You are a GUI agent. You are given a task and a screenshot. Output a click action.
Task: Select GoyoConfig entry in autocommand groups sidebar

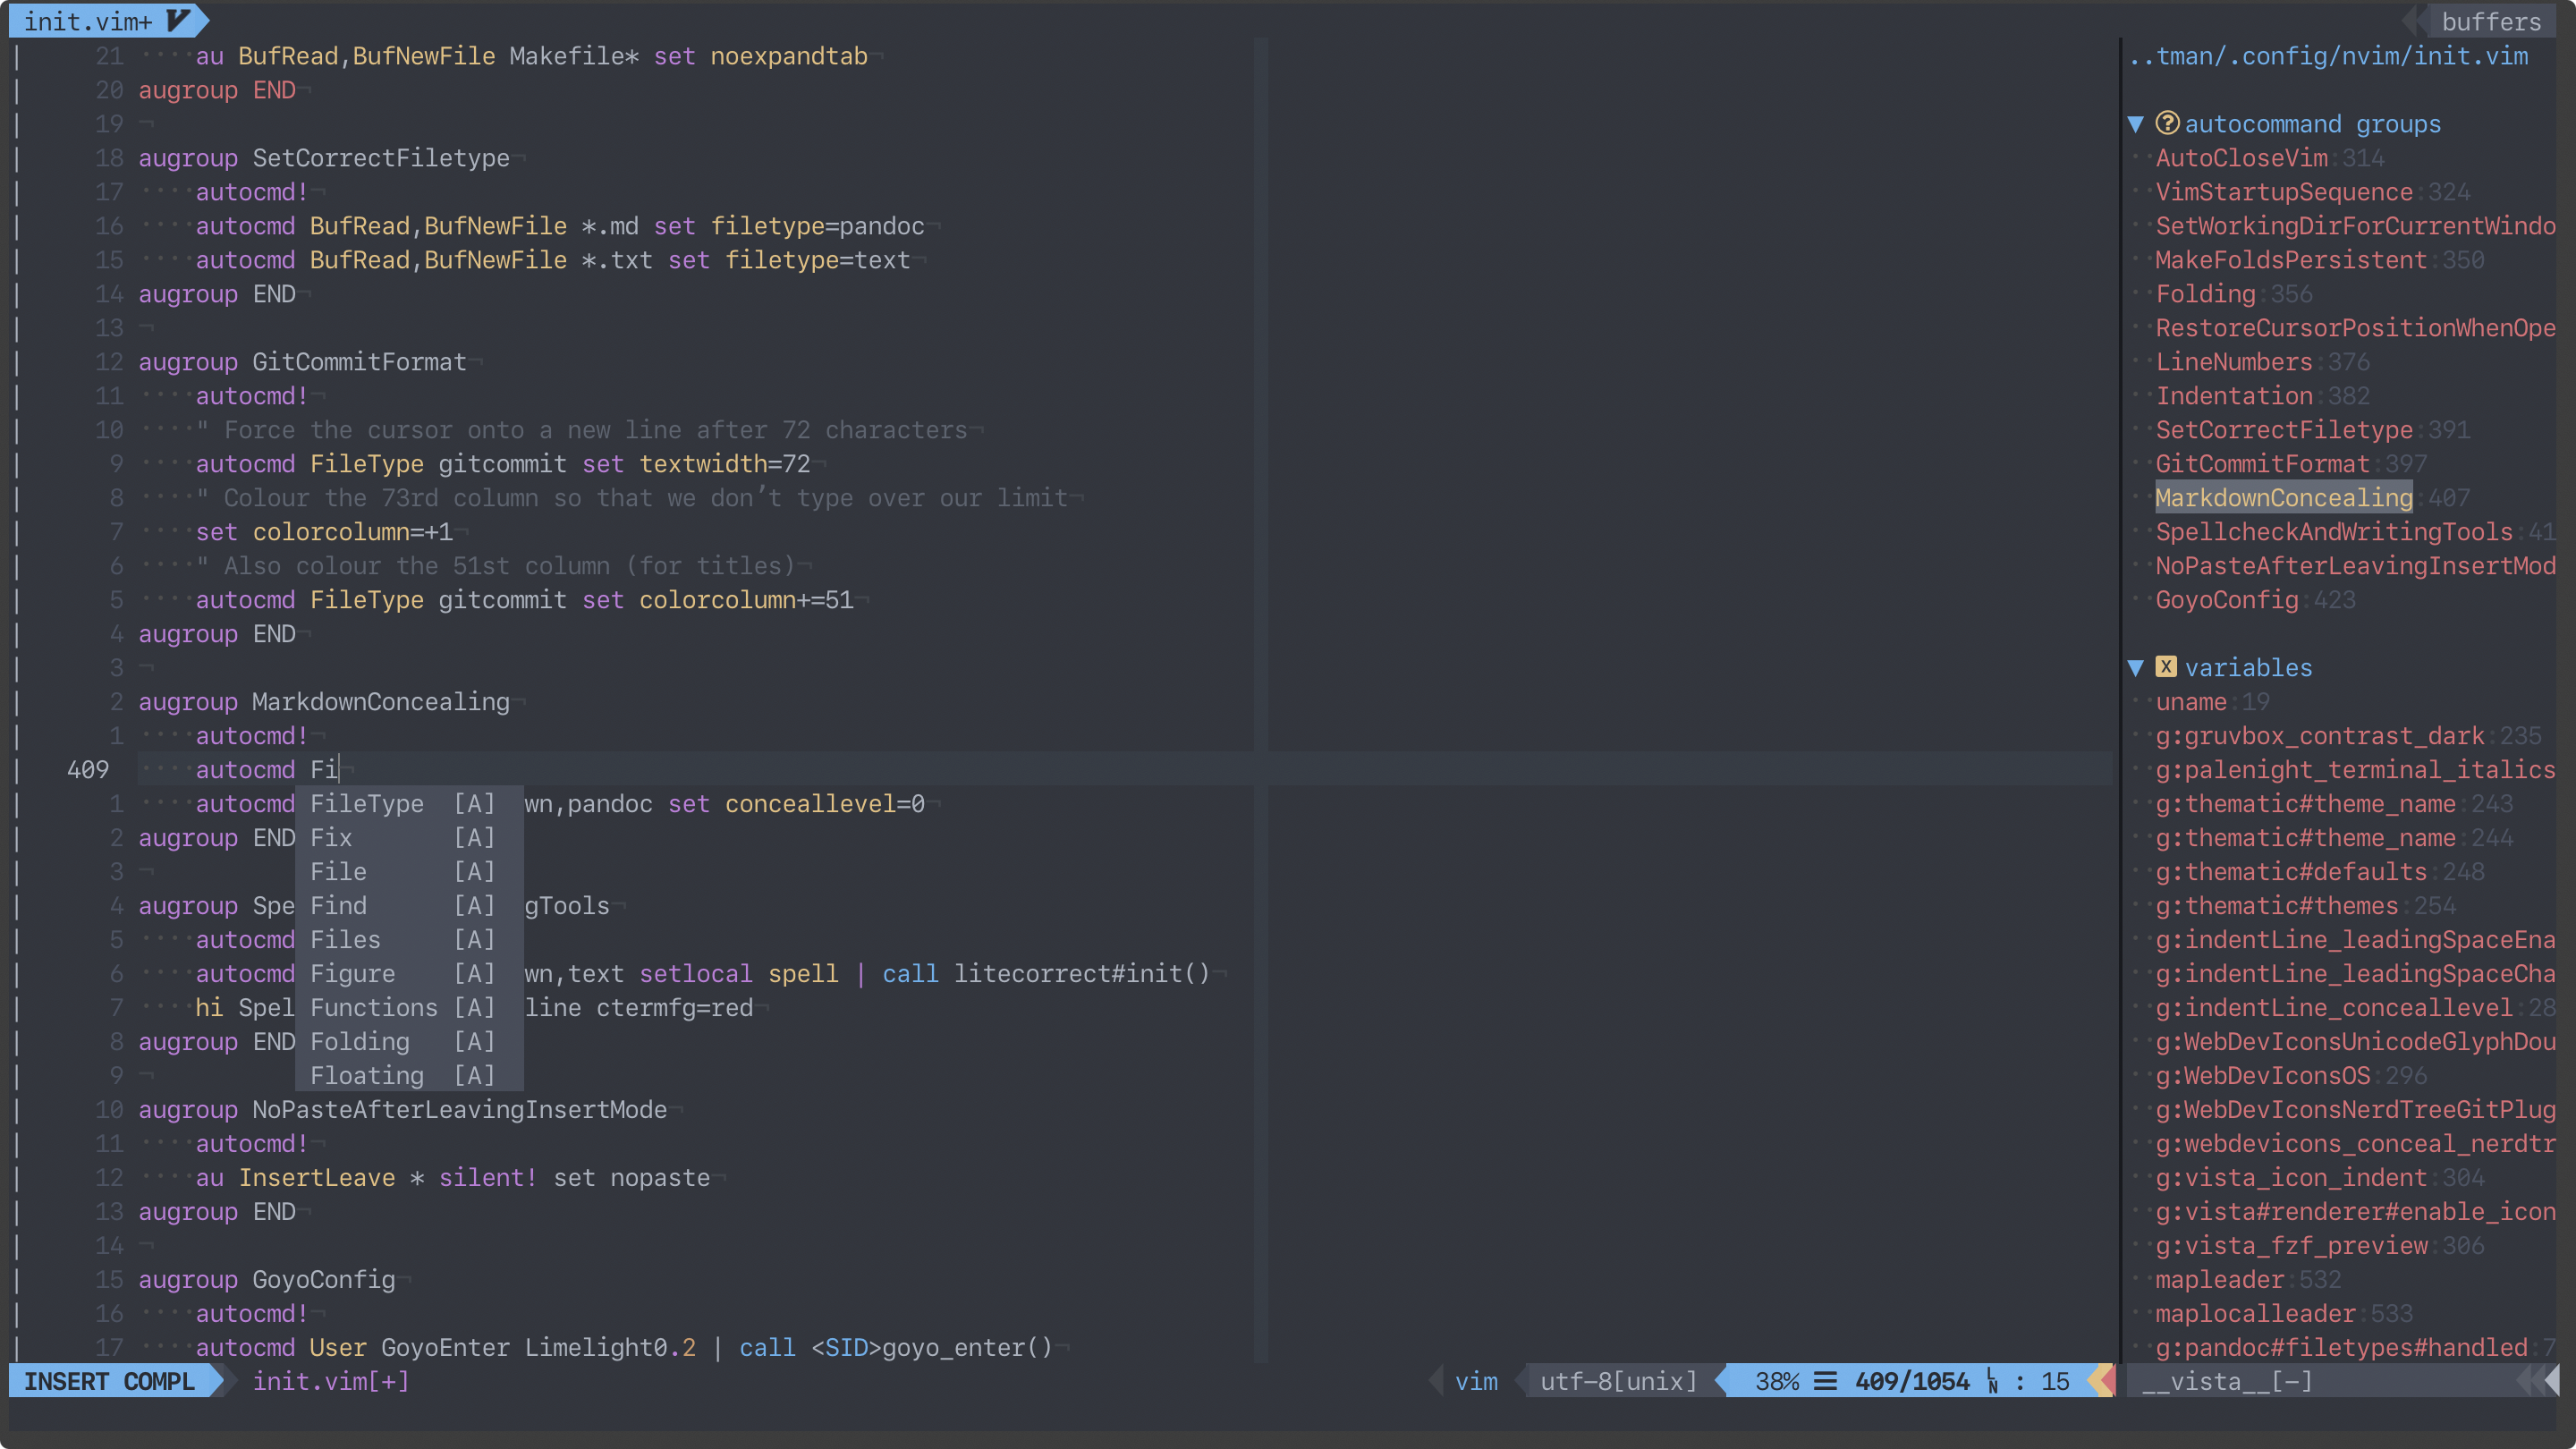2225,600
